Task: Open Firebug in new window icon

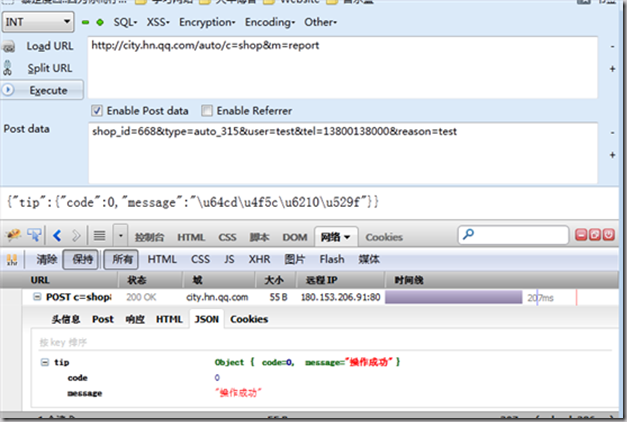Action: pos(595,234)
